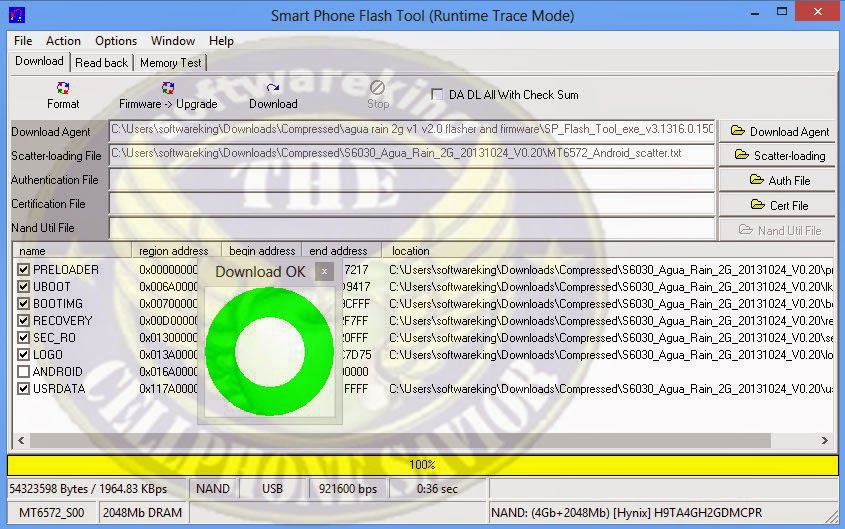The width and height of the screenshot is (845, 529).
Task: Click the name column header
Action: click(72, 251)
